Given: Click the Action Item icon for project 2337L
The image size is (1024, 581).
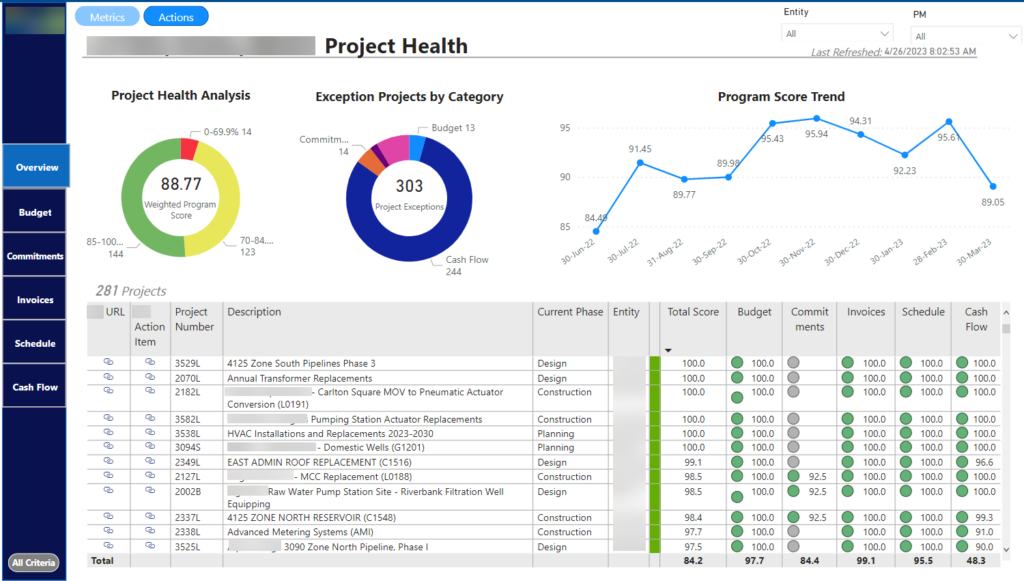Looking at the screenshot, I should coord(150,517).
